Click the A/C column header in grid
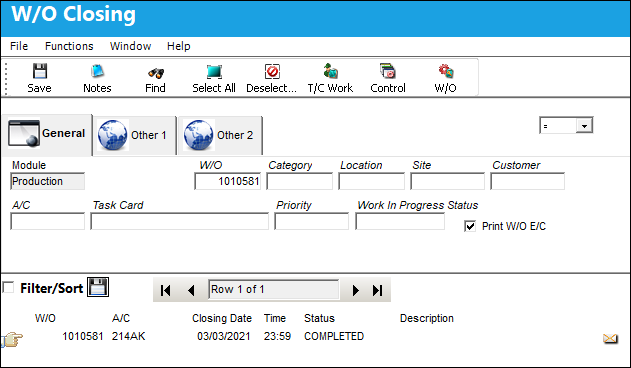 121,318
